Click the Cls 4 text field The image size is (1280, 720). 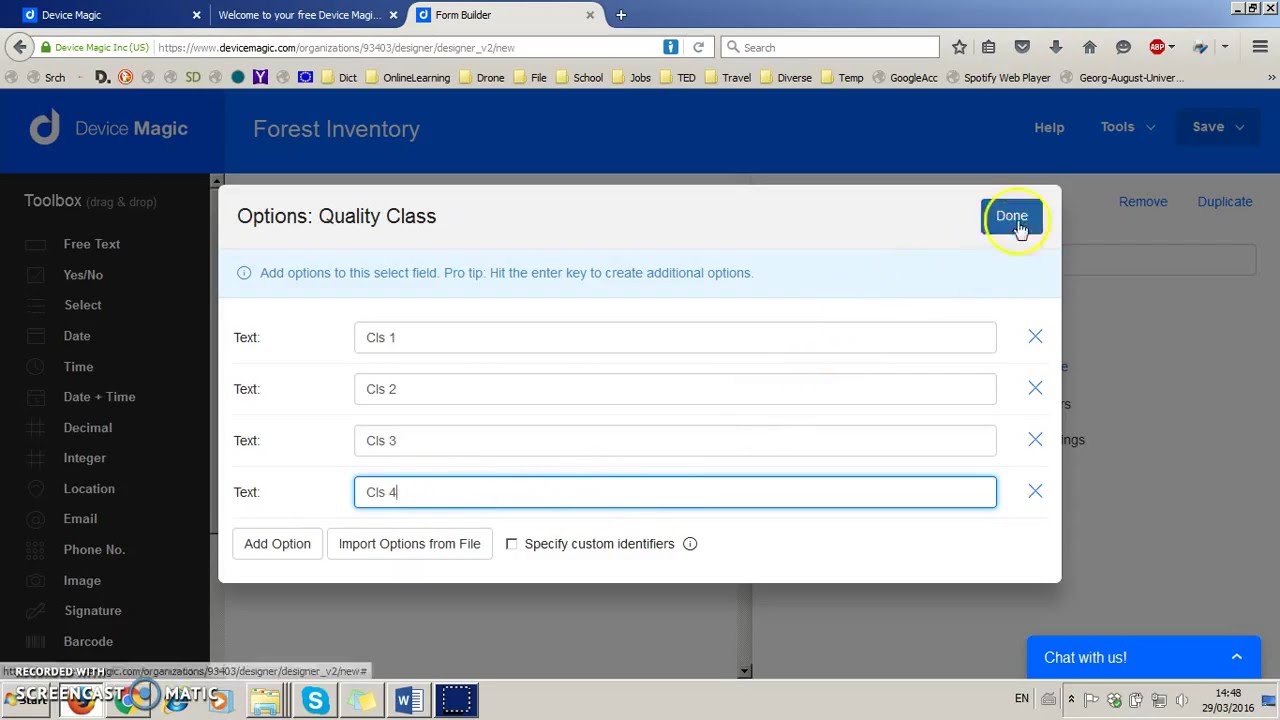click(x=675, y=492)
